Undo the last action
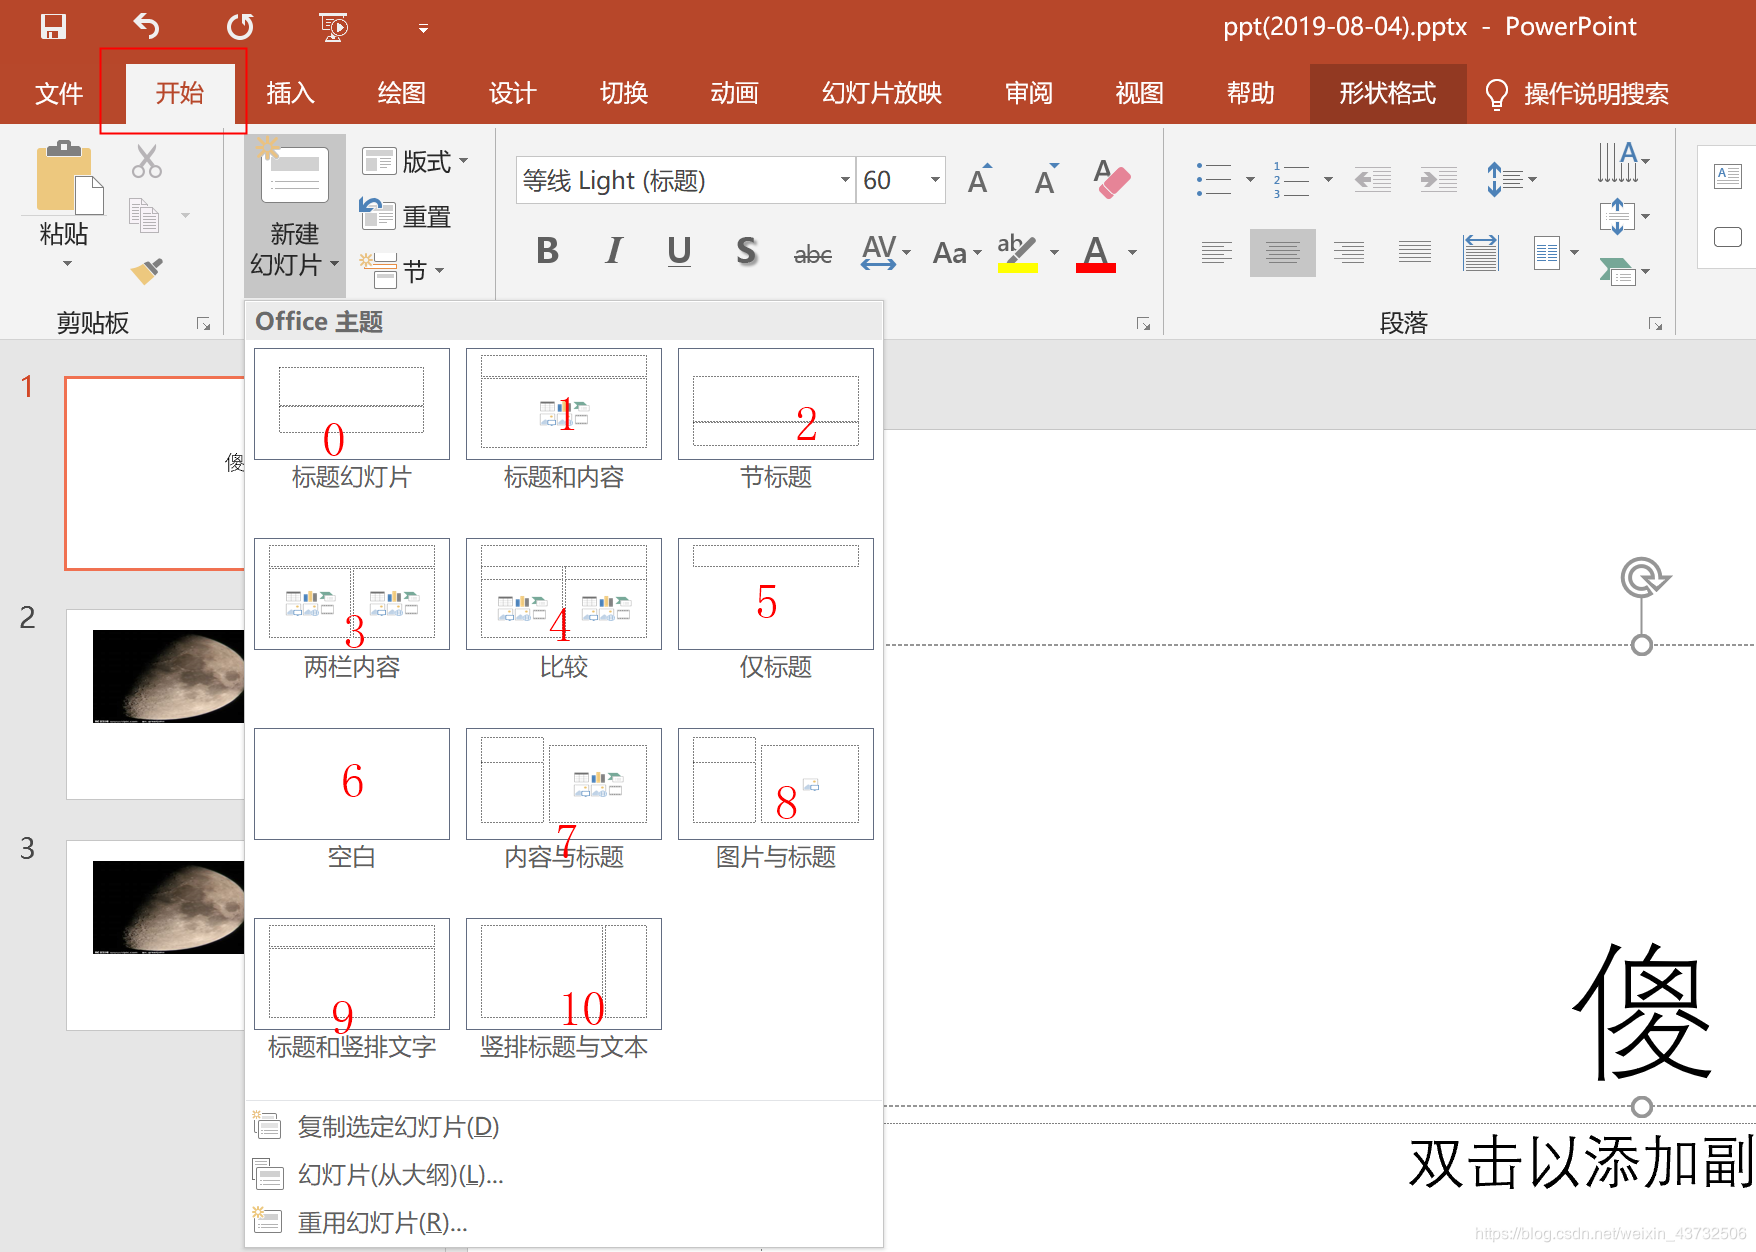The height and width of the screenshot is (1252, 1756). (x=146, y=26)
